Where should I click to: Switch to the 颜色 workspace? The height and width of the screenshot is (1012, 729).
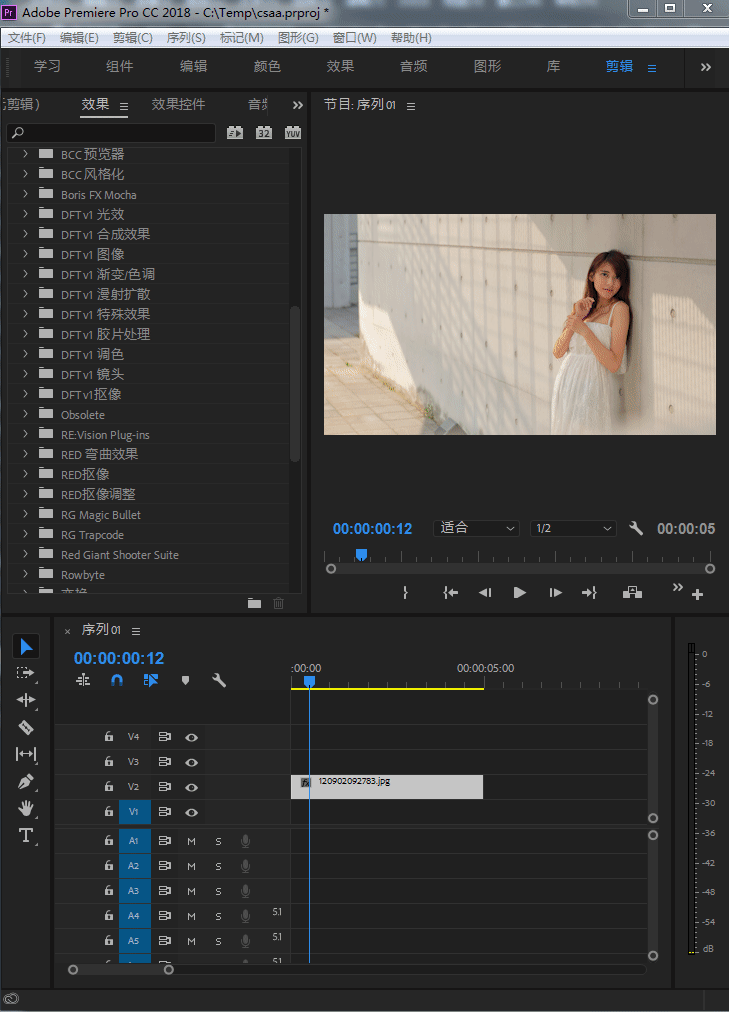(267, 66)
